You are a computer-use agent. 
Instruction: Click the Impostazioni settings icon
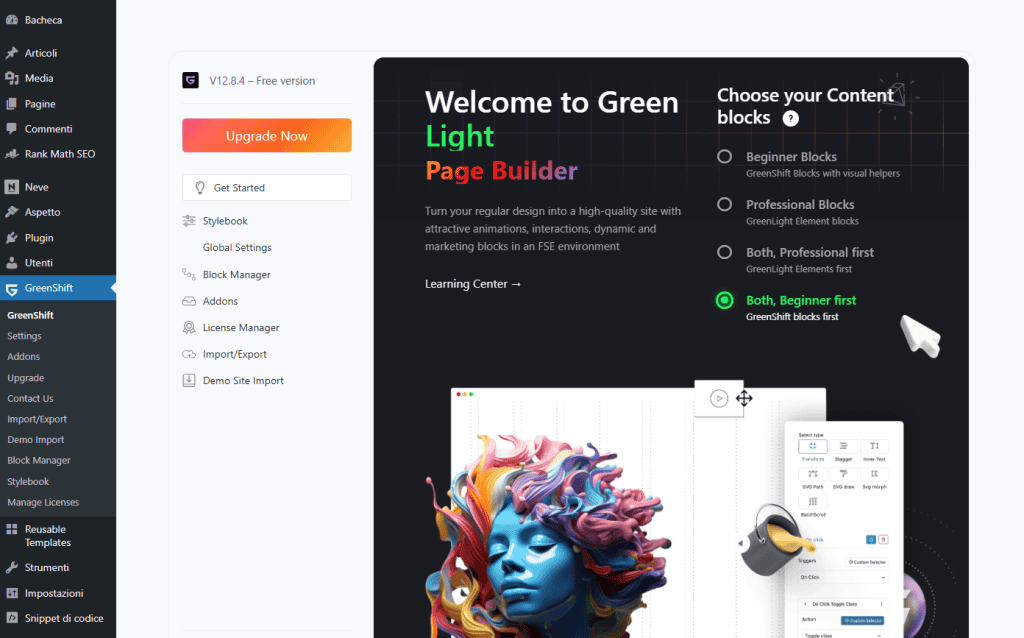(x=12, y=593)
